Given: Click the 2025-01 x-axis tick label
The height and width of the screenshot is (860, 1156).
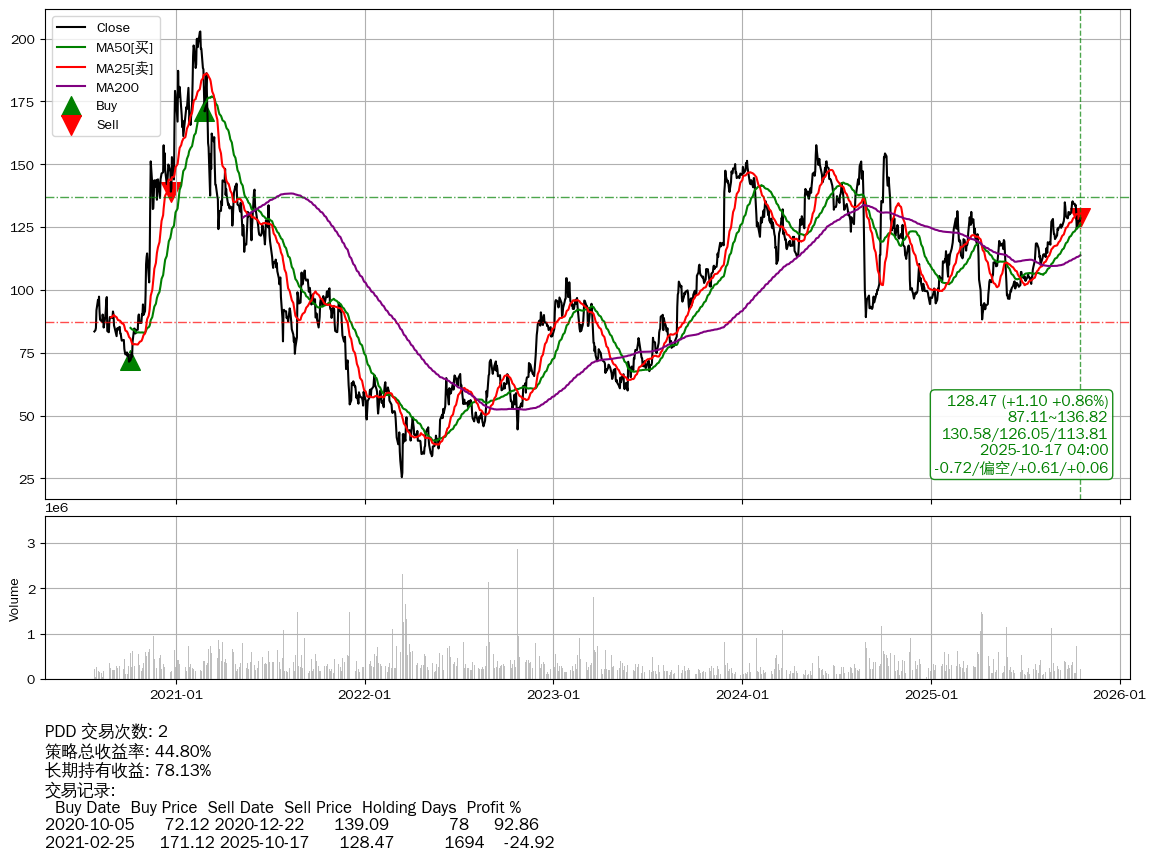Looking at the screenshot, I should pyautogui.click(x=931, y=694).
